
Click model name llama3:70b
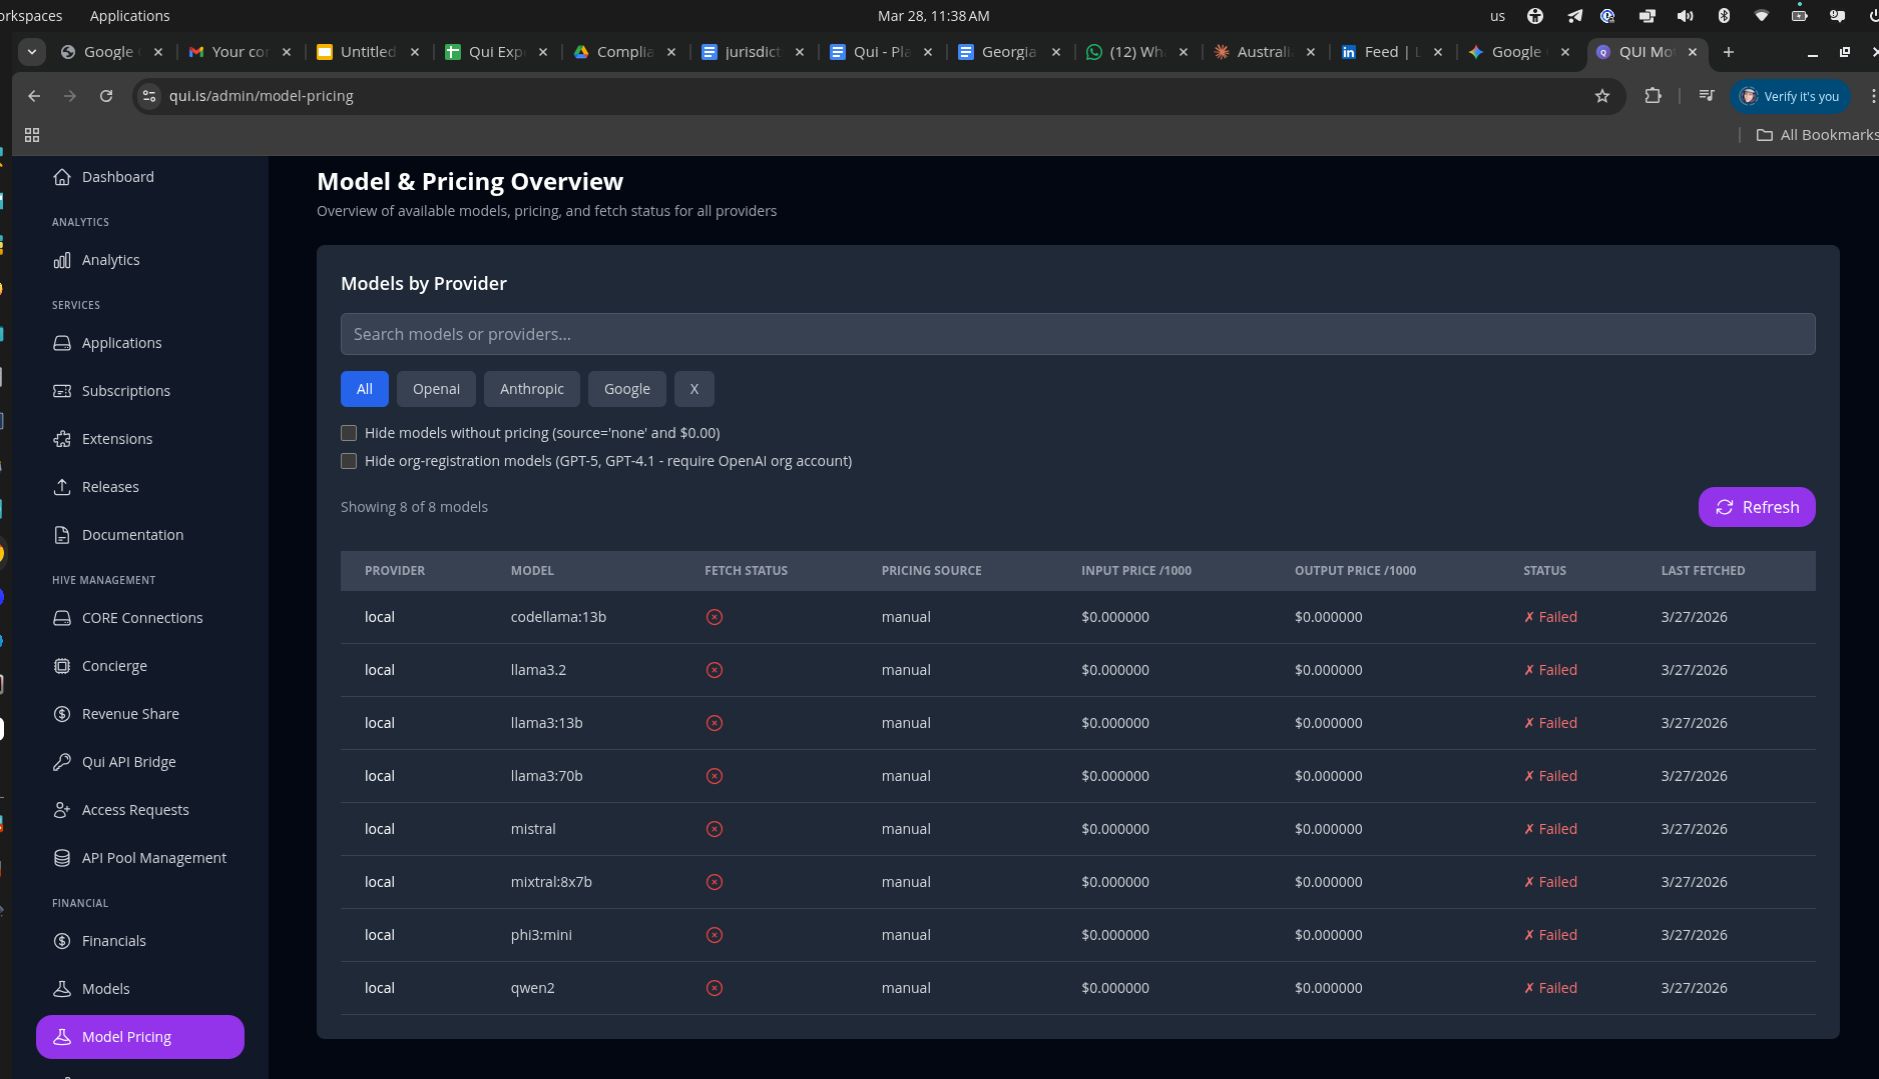546,776
